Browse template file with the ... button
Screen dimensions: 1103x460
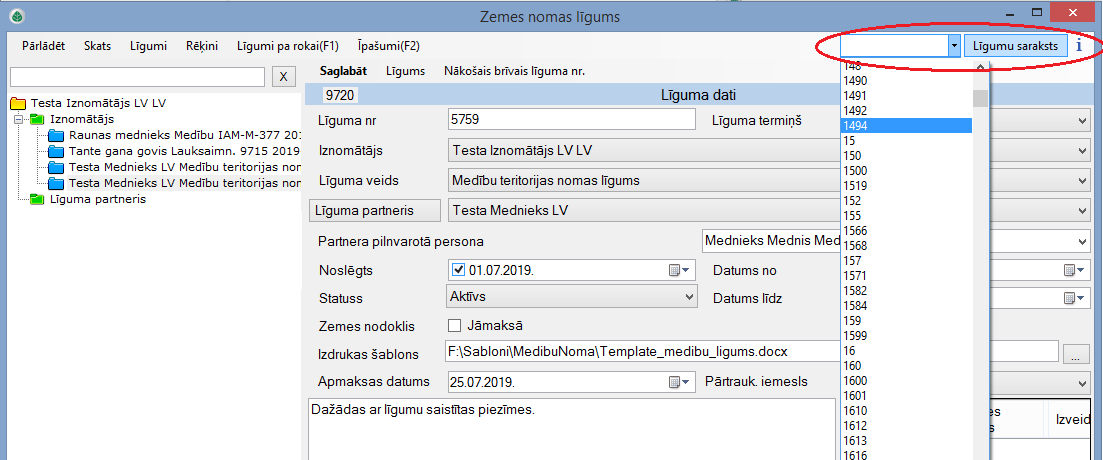tap(1075, 354)
